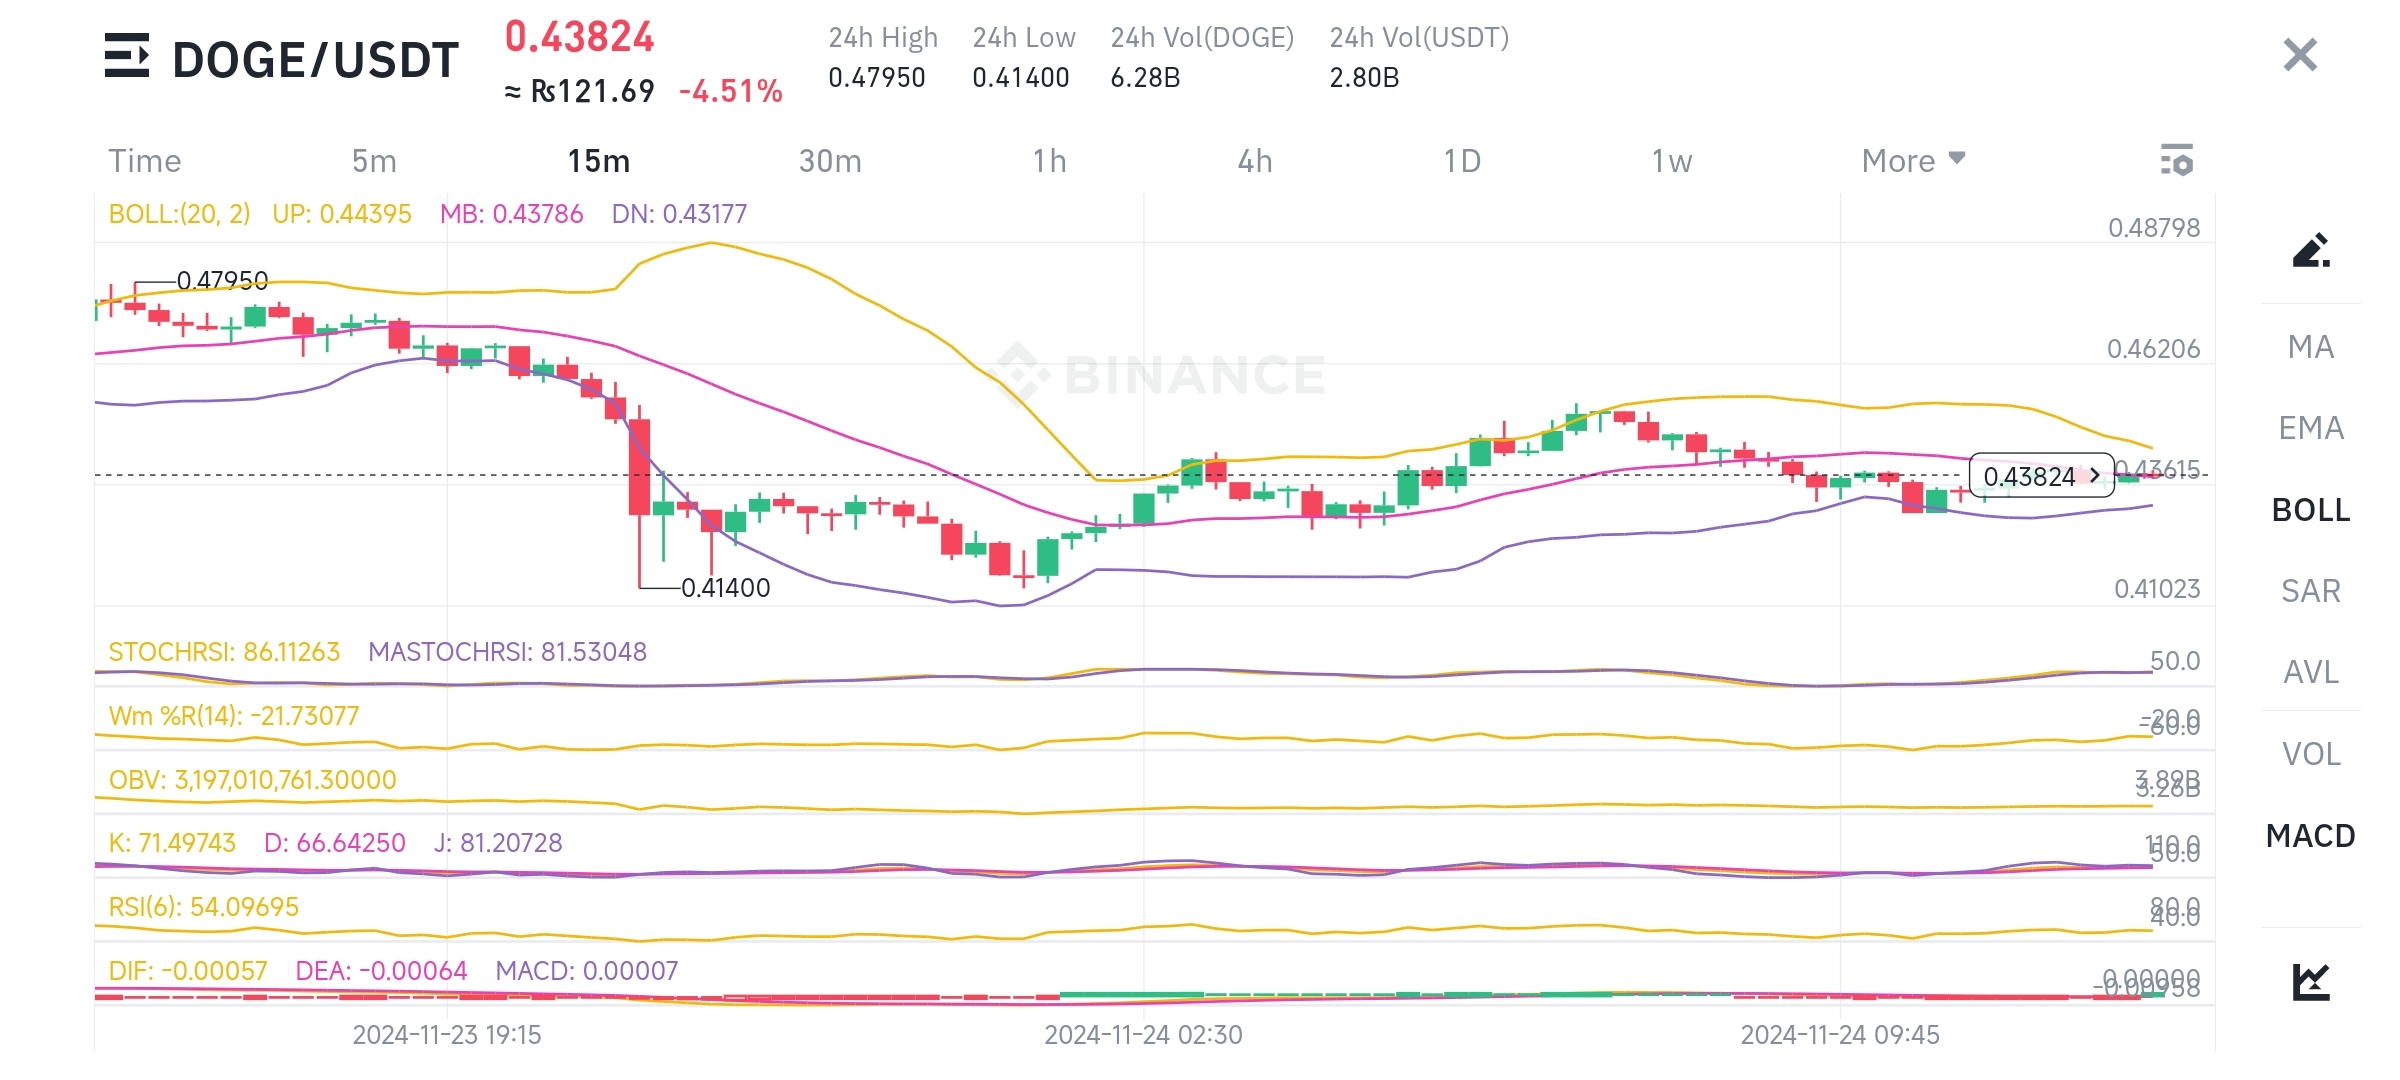This screenshot has height=1080, width=2400.
Task: Click the 0.41400 low price candle marker
Action: click(x=725, y=588)
